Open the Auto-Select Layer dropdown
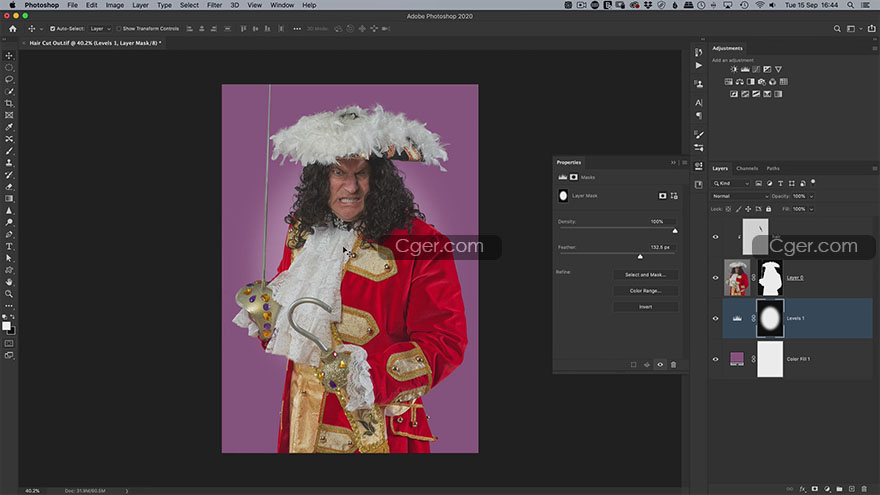Image resolution: width=880 pixels, height=495 pixels. [101, 29]
